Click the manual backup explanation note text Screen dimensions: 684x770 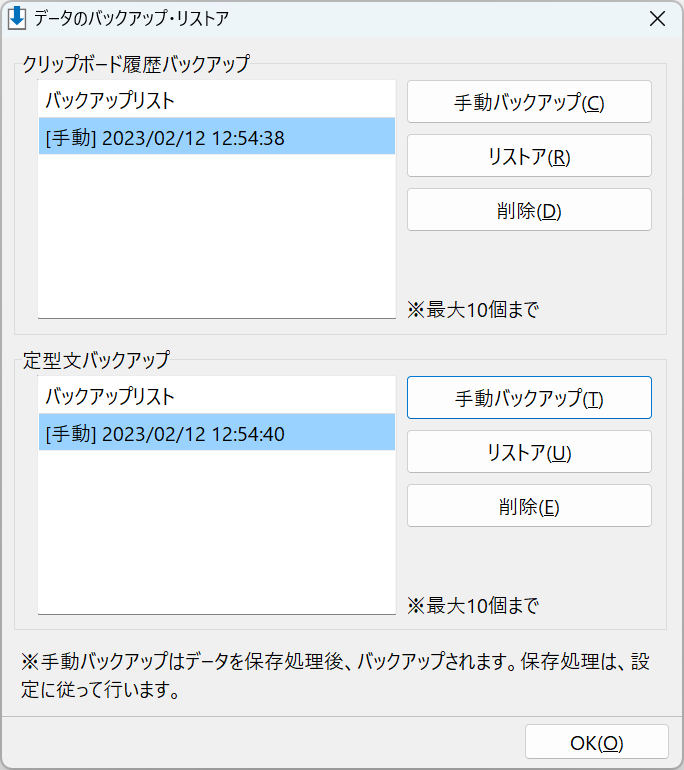335,675
